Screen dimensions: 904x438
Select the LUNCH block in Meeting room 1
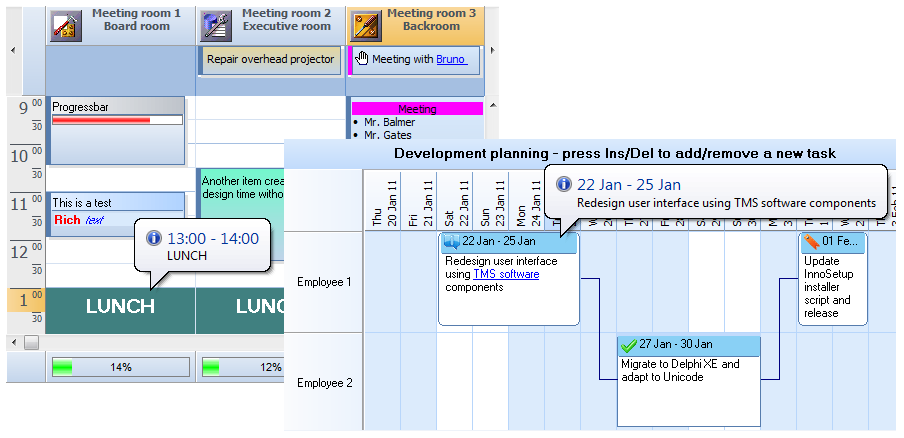[x=120, y=306]
